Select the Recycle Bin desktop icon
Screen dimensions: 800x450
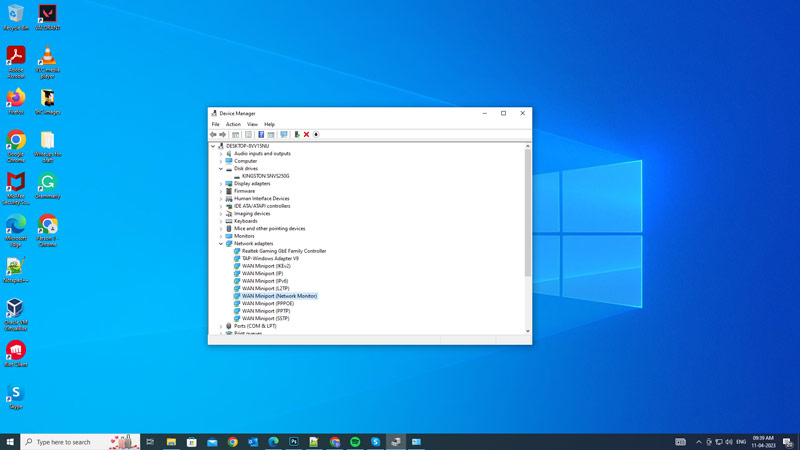coord(16,18)
